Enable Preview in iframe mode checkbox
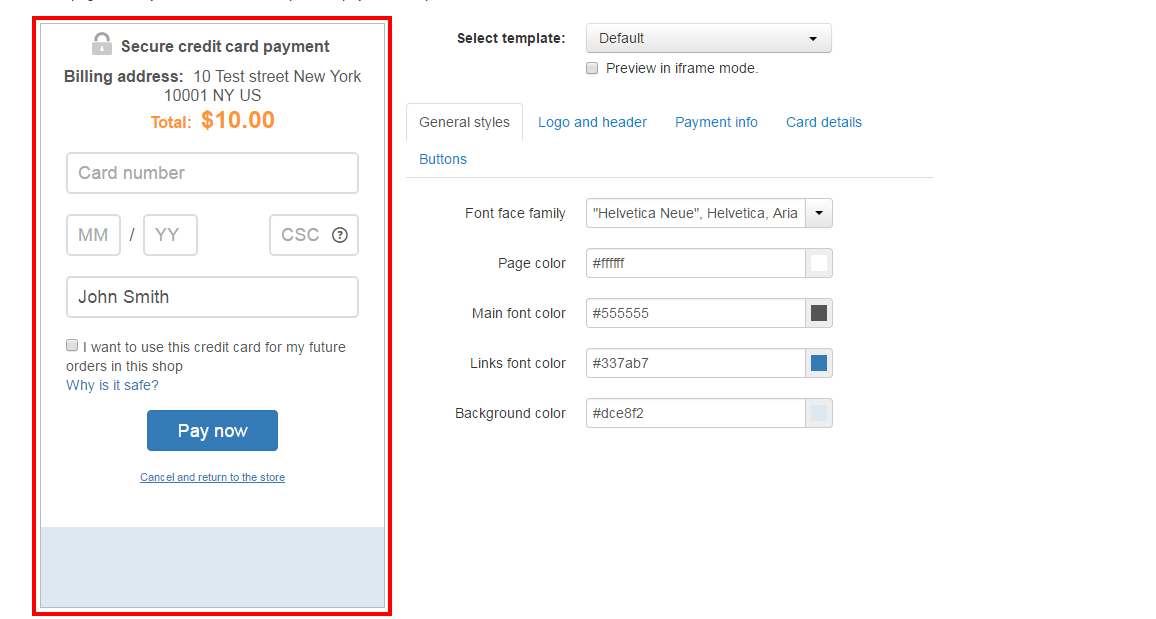This screenshot has width=1156, height=619. coord(592,69)
